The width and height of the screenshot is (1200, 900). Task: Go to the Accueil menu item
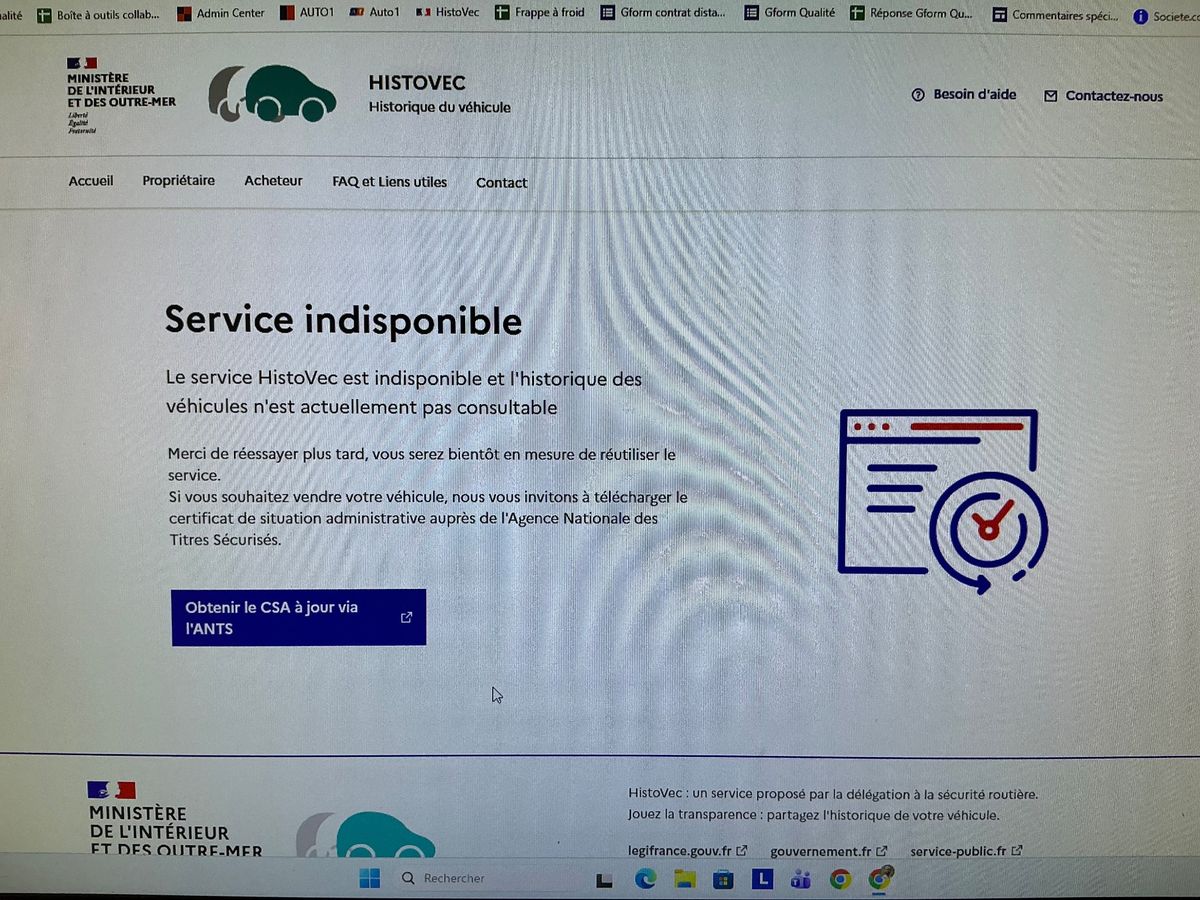91,181
